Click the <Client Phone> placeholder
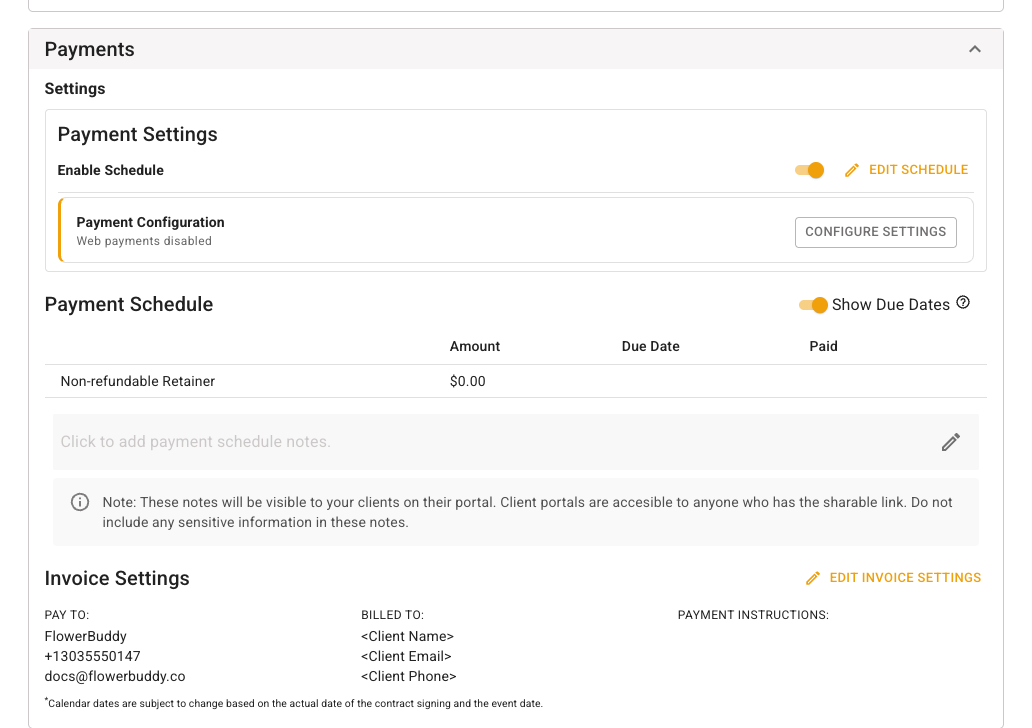The height and width of the screenshot is (728, 1032). pyautogui.click(x=409, y=677)
